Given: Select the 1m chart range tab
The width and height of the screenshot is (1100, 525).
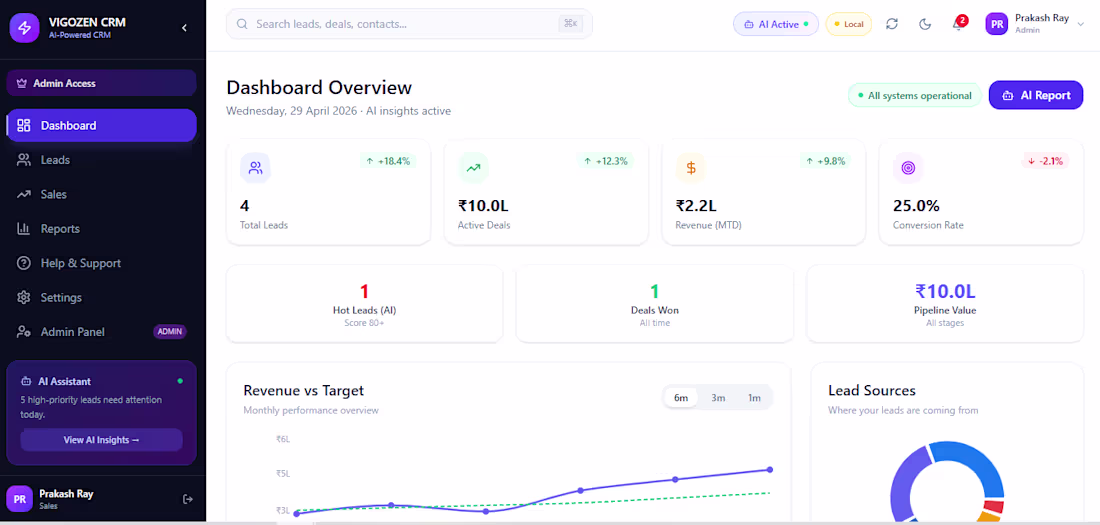Looking at the screenshot, I should click(754, 398).
